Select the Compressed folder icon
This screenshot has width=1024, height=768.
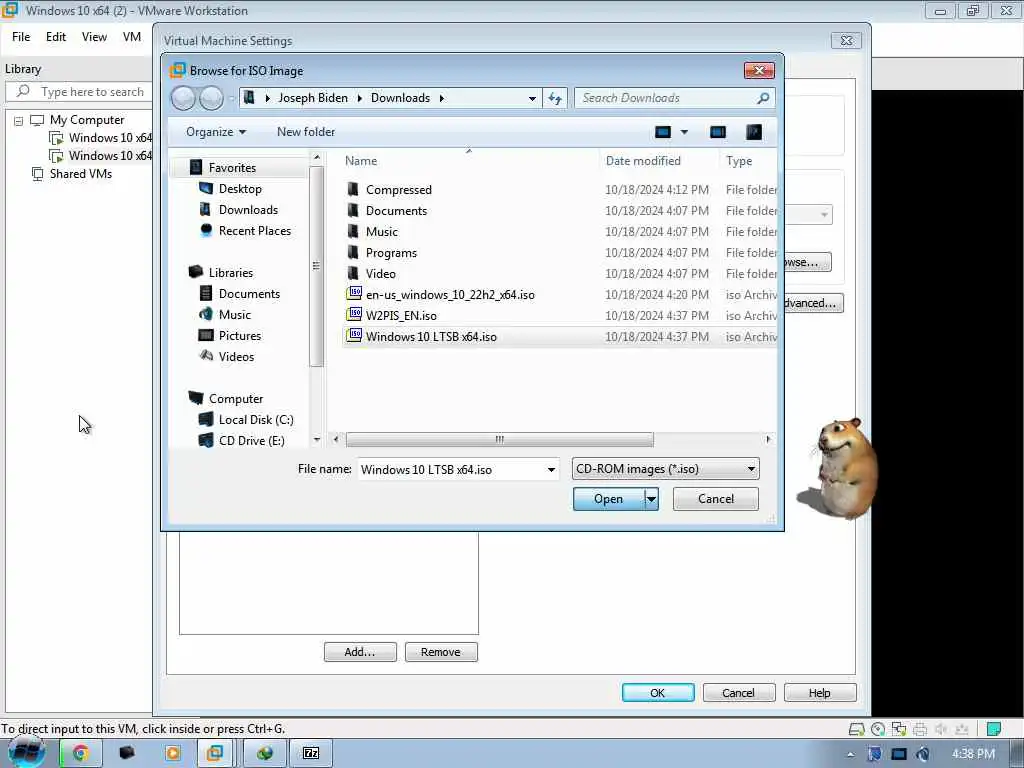[x=353, y=189]
